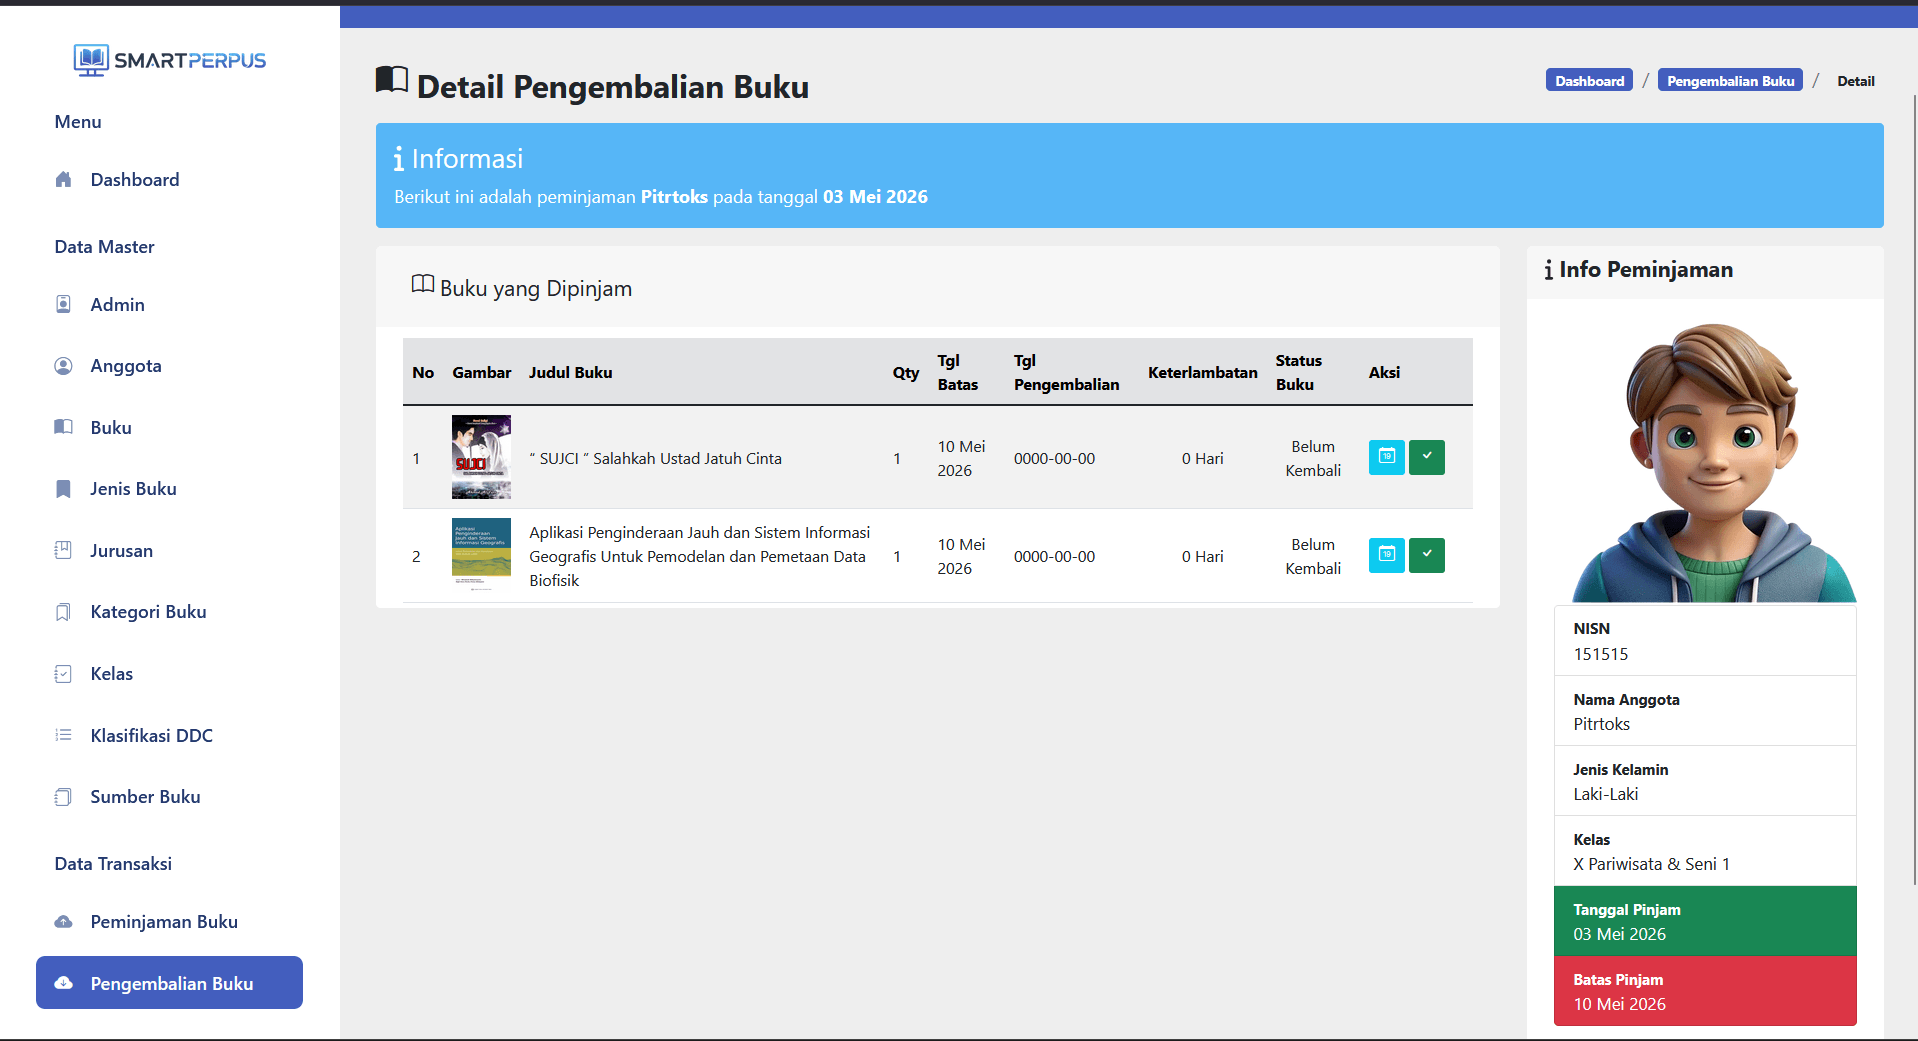This screenshot has height=1041, width=1918.
Task: Click the Sumber Buku icon
Action: [x=63, y=797]
